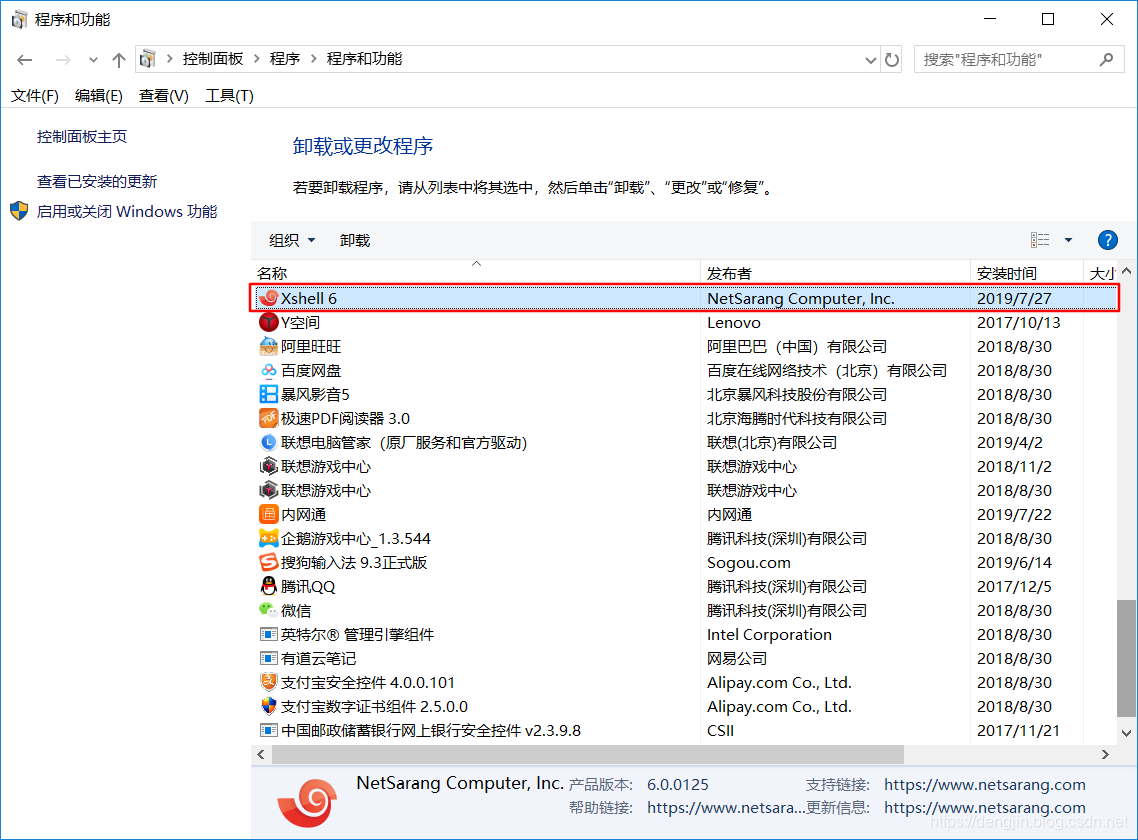This screenshot has width=1138, height=840.
Task: Click the change view layout icon
Action: pos(1040,240)
